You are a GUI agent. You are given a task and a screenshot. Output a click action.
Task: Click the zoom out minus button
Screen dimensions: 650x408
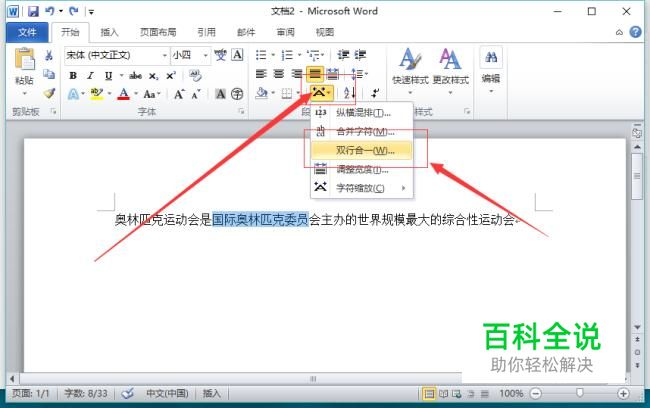(536, 393)
